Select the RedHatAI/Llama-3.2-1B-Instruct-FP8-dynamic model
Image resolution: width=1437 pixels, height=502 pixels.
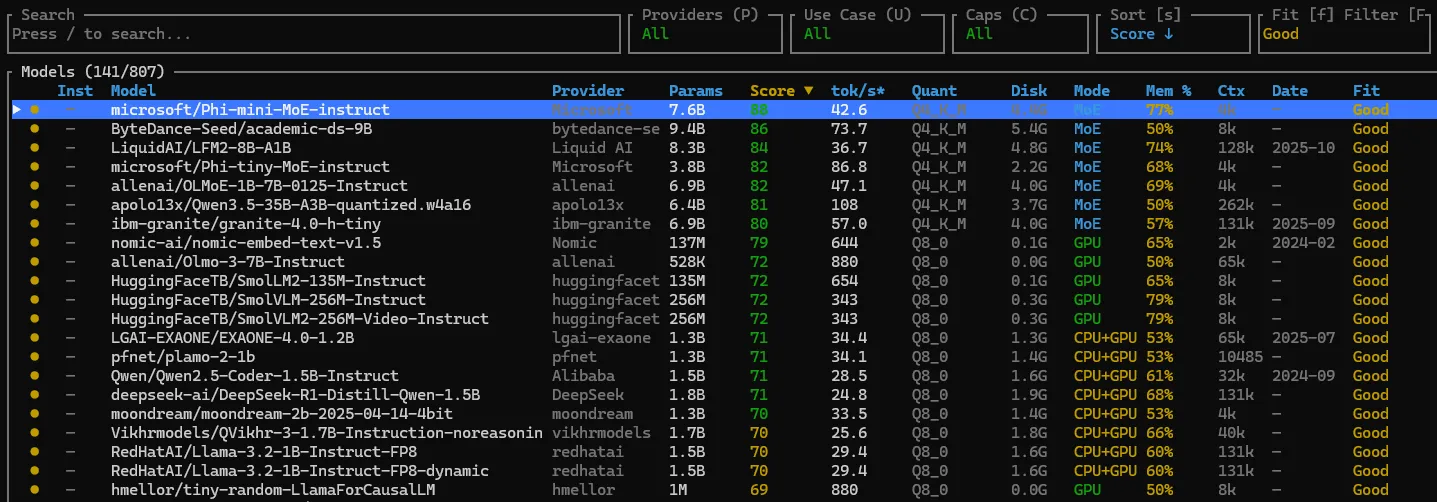click(300, 471)
